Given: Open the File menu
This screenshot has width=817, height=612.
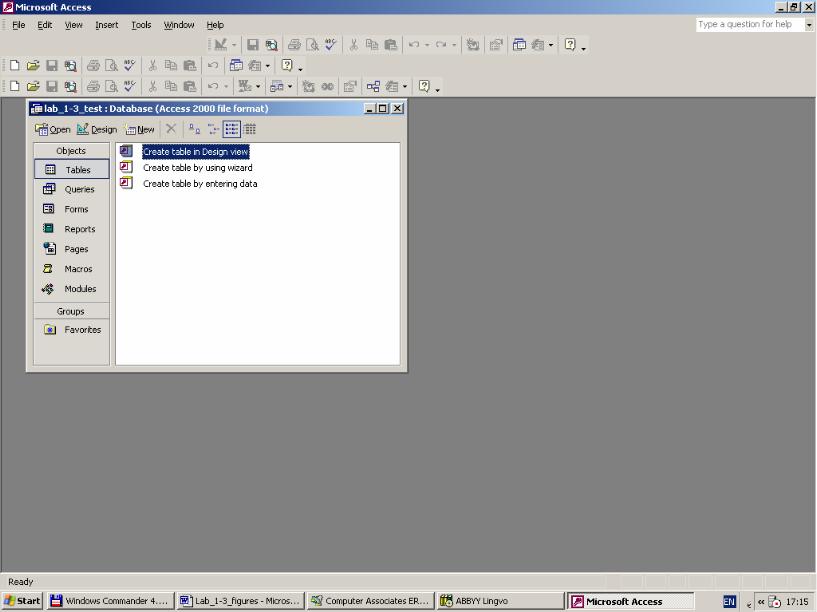Looking at the screenshot, I should 19,25.
